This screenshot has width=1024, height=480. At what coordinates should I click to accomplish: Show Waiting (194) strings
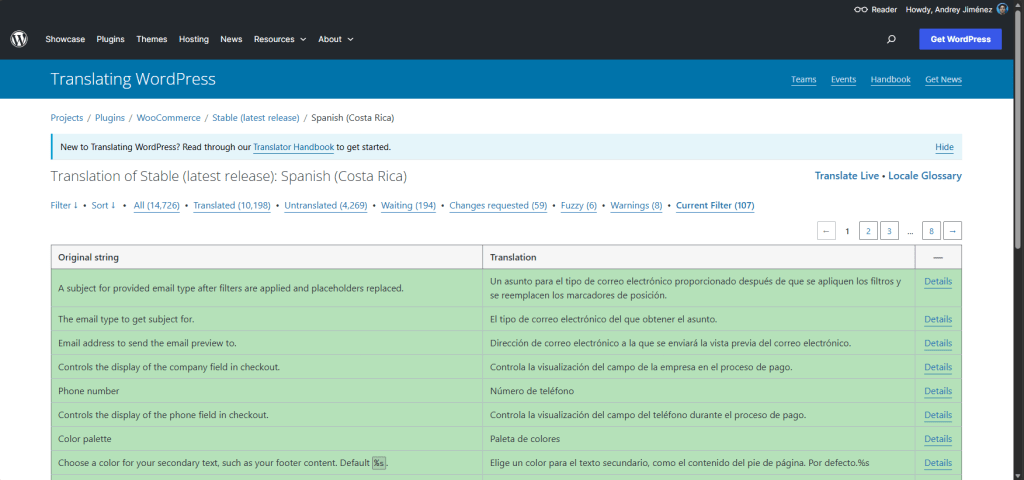tap(408, 206)
